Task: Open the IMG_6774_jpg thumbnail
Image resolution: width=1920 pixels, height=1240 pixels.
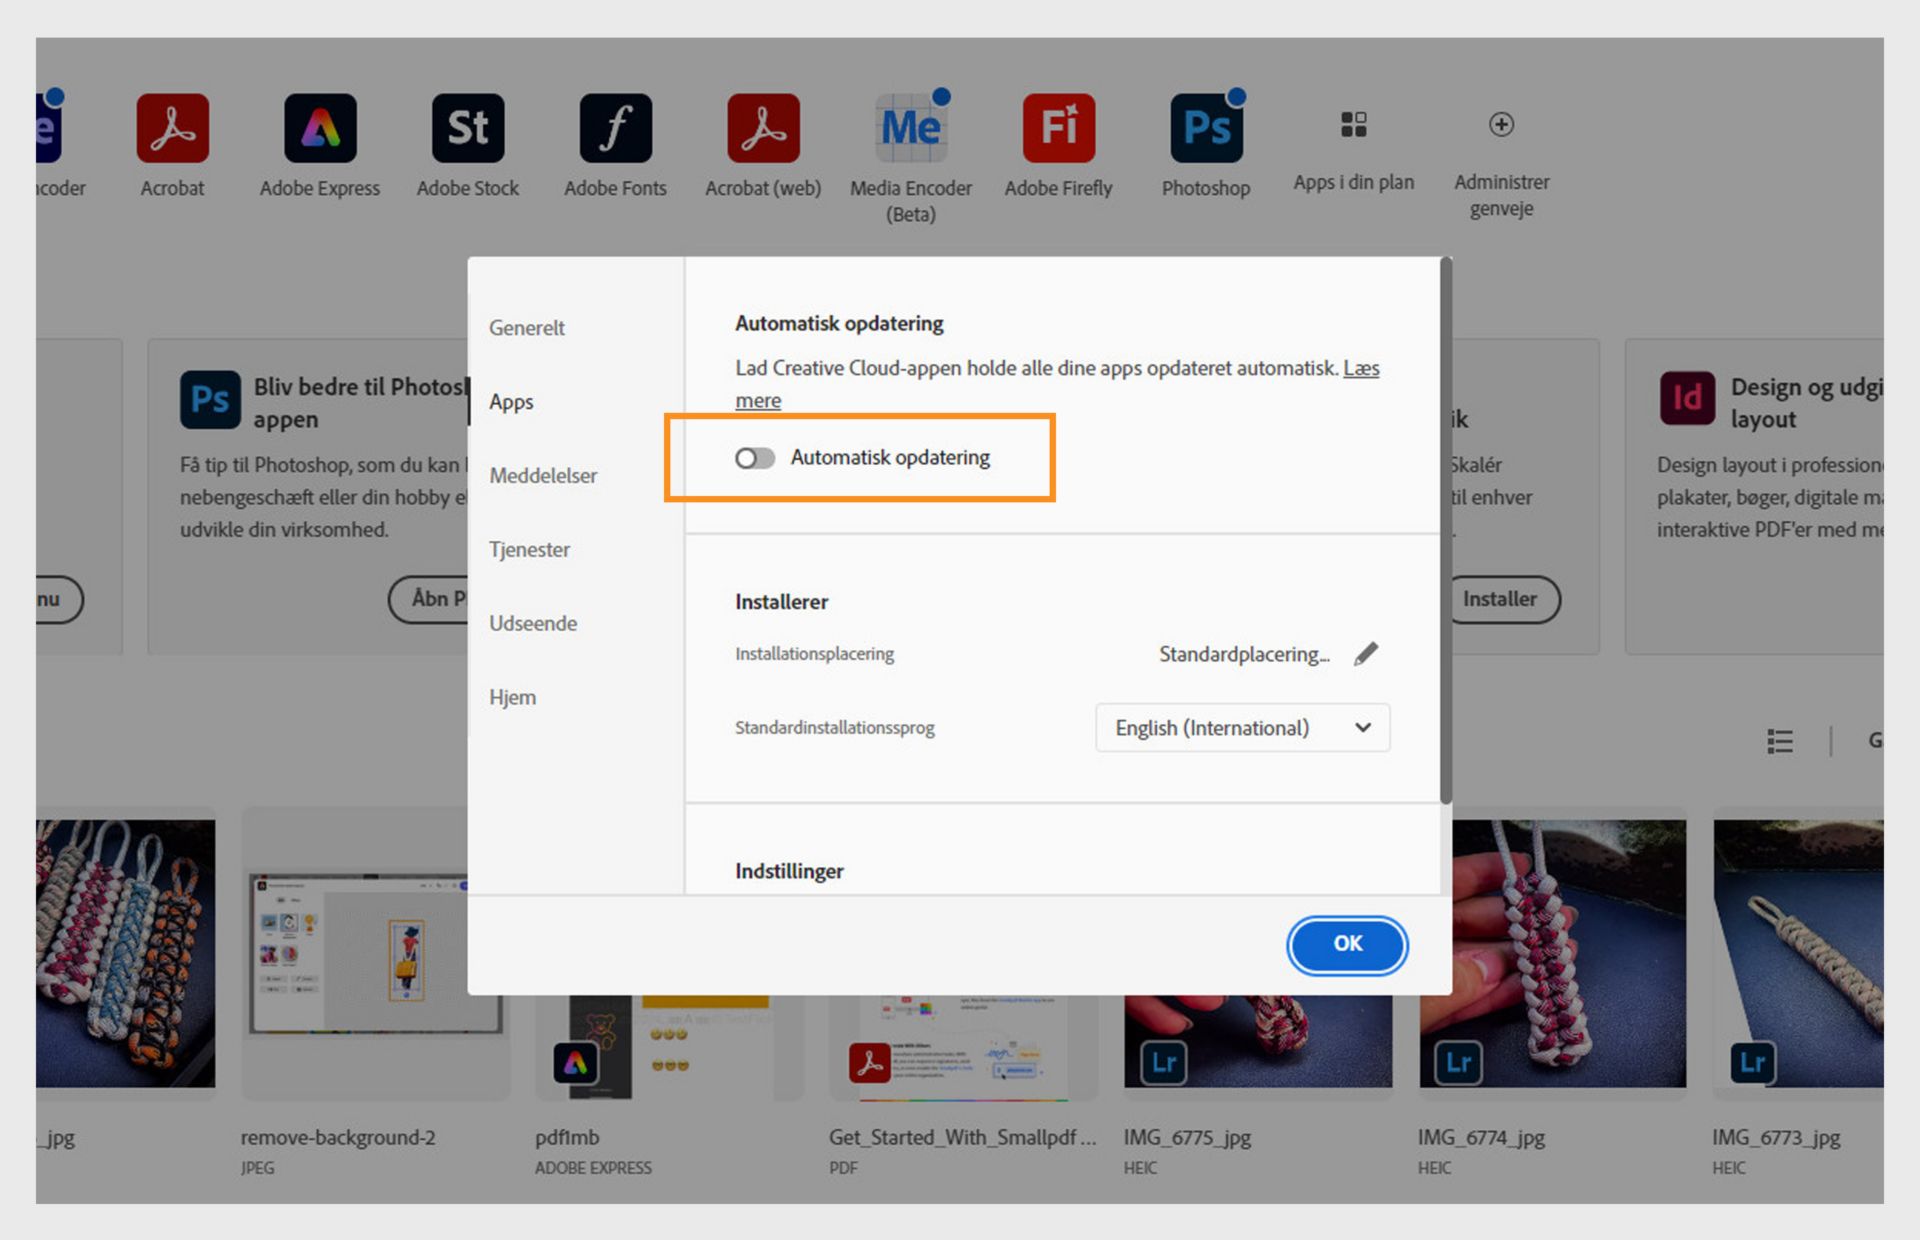Action: [1552, 955]
